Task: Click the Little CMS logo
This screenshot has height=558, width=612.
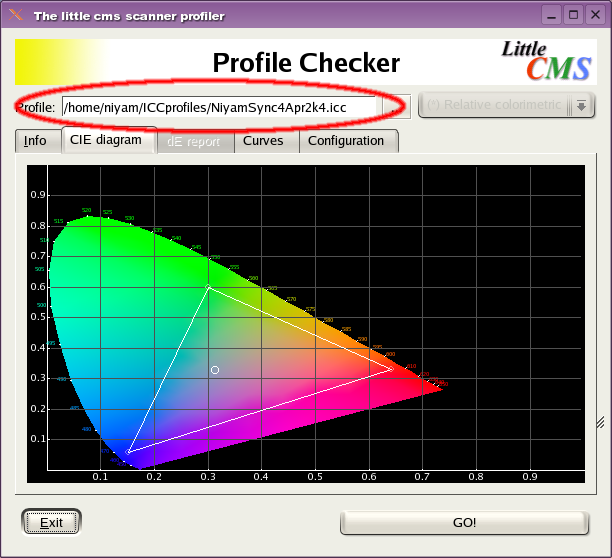Action: point(546,61)
